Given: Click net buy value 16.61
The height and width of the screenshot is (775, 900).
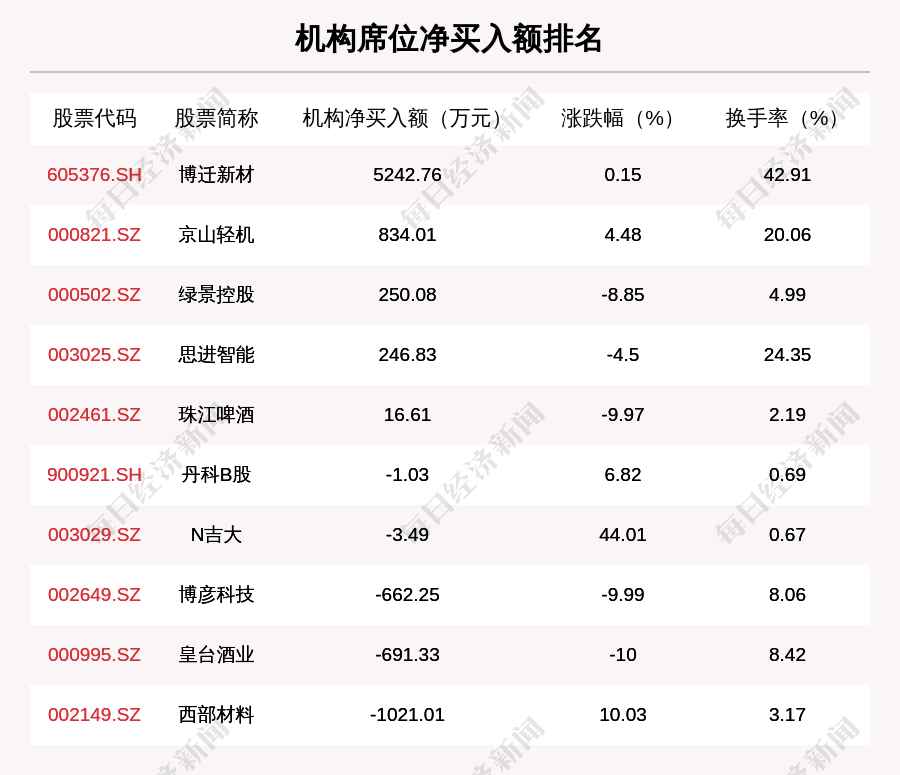Looking at the screenshot, I should (x=408, y=414).
